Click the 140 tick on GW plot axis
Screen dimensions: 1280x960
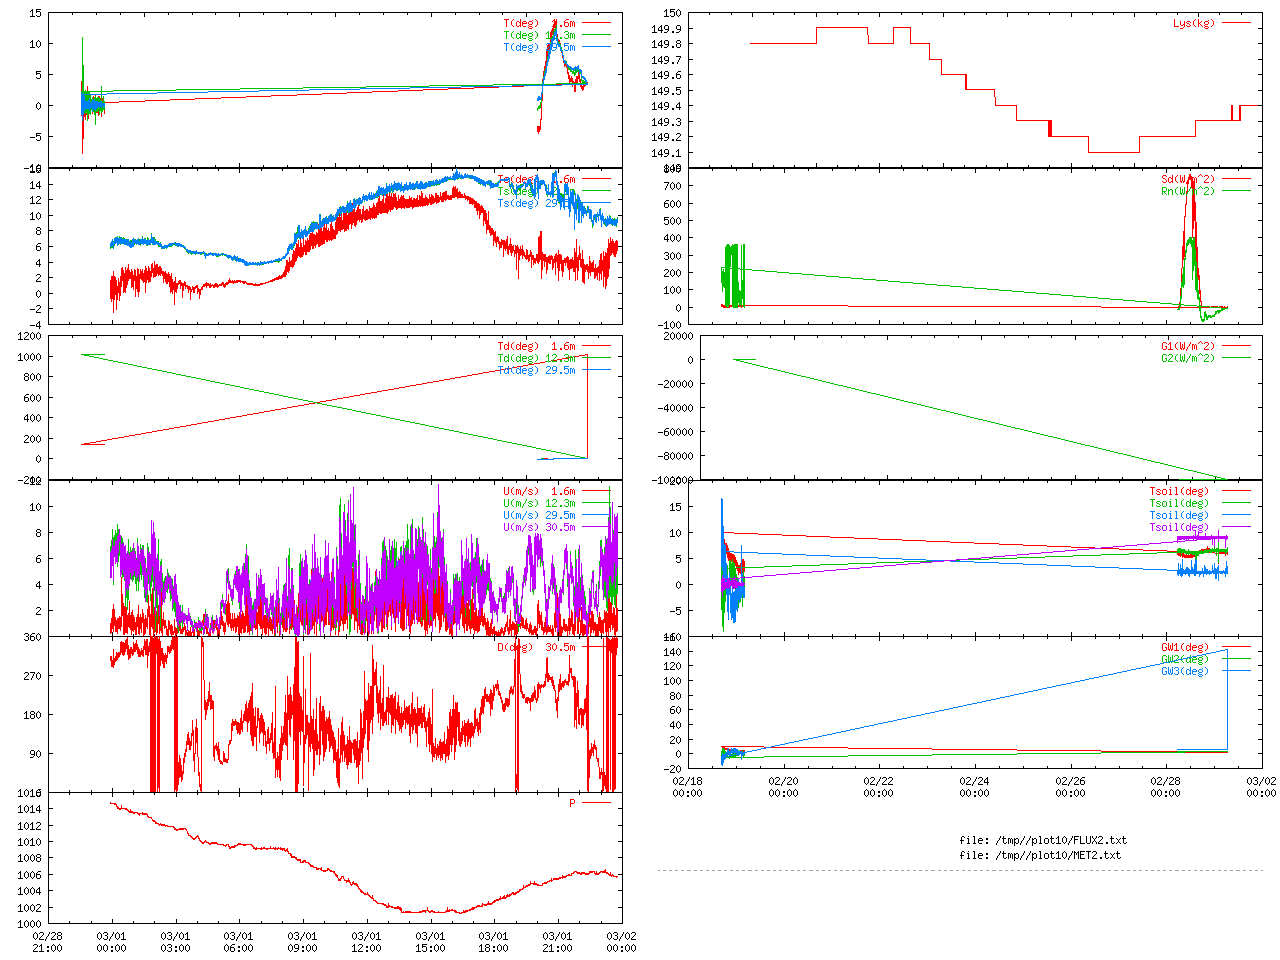tap(672, 652)
